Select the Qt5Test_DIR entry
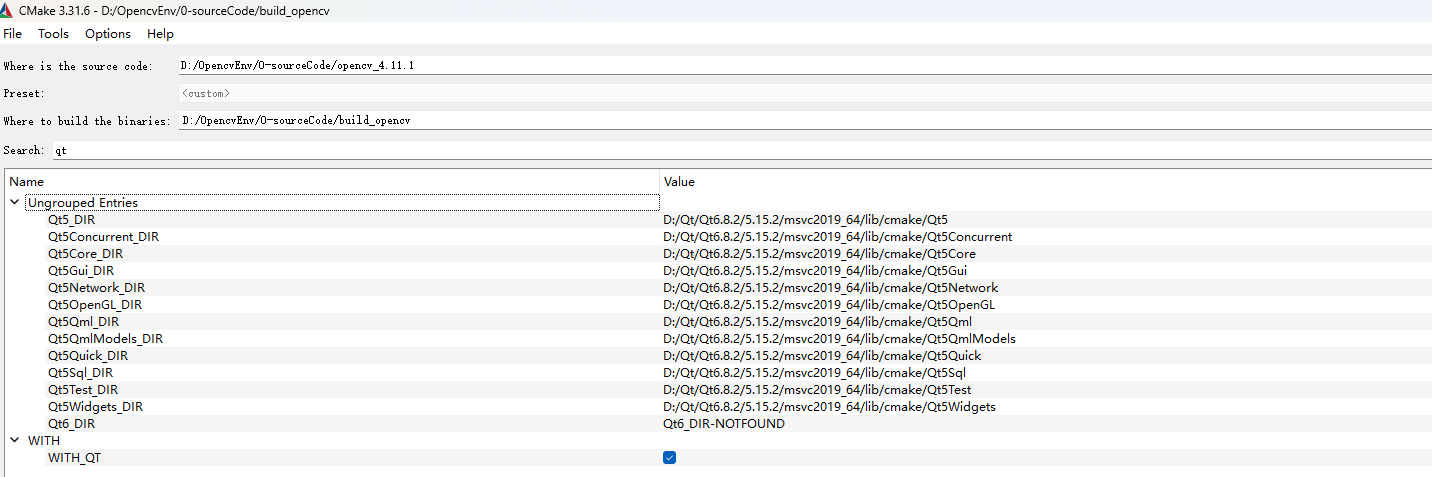This screenshot has height=477, width=1432. pos(83,390)
